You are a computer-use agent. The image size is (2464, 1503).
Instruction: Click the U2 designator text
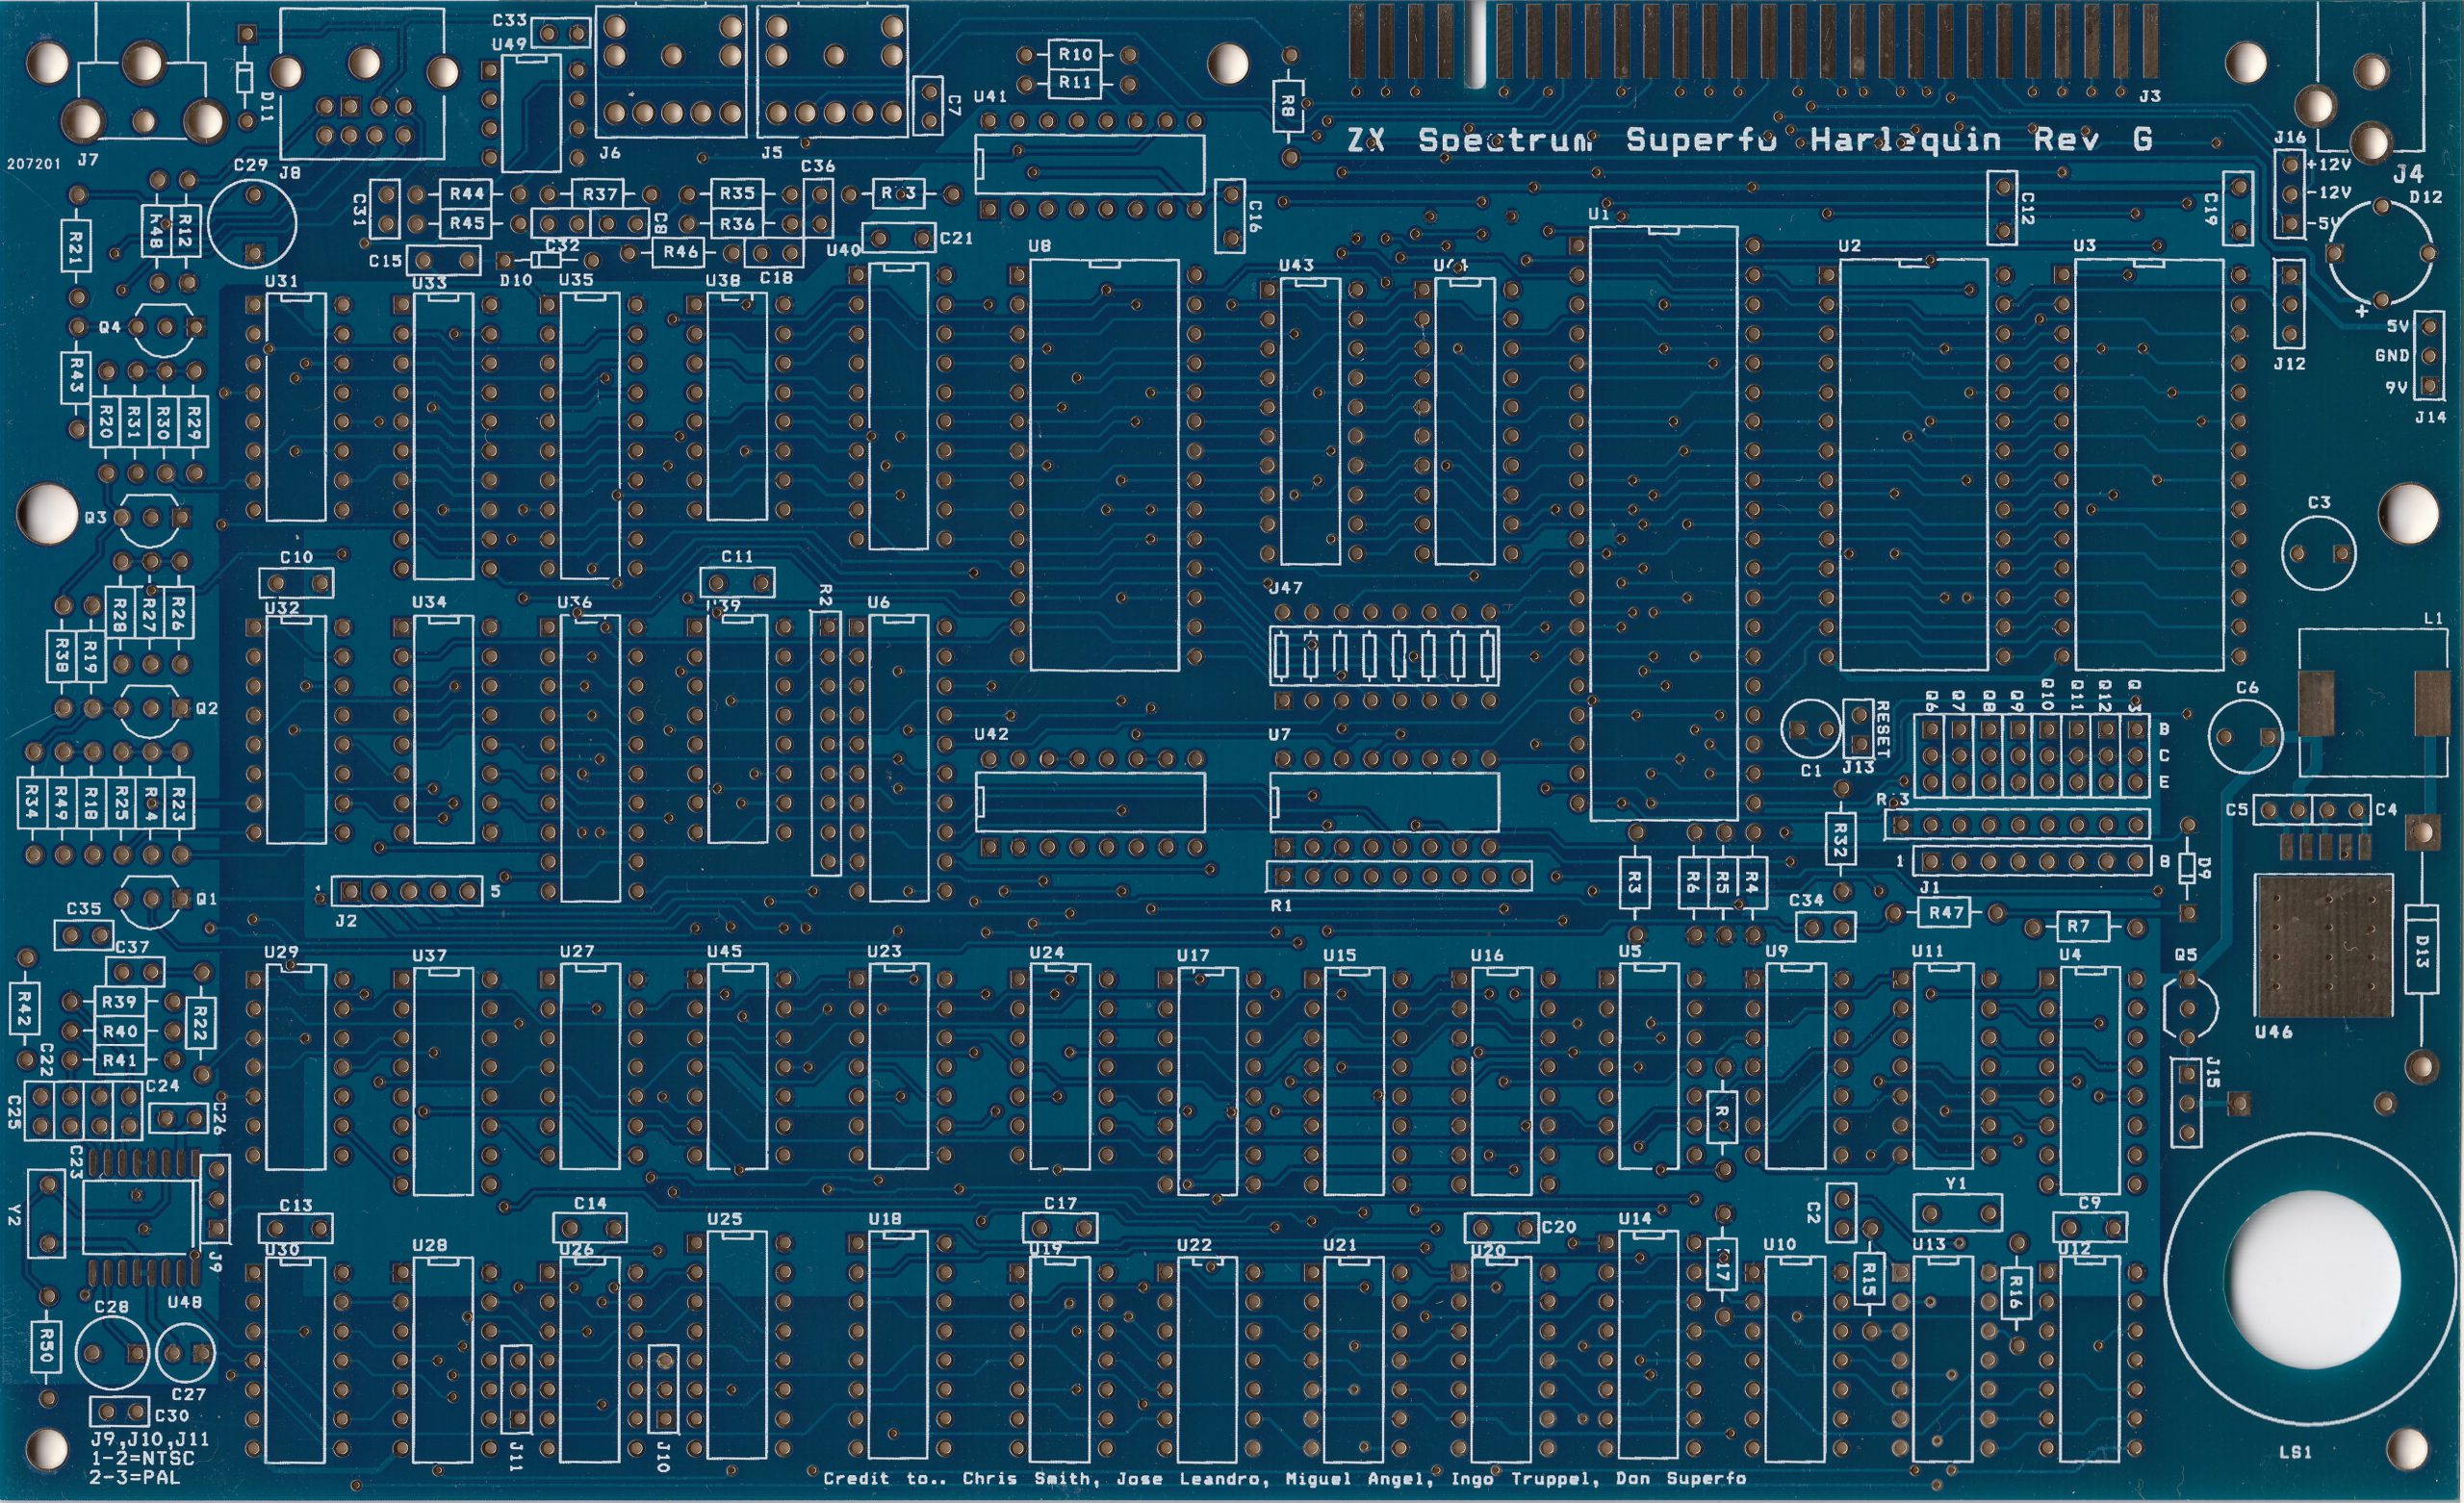pyautogui.click(x=1850, y=246)
